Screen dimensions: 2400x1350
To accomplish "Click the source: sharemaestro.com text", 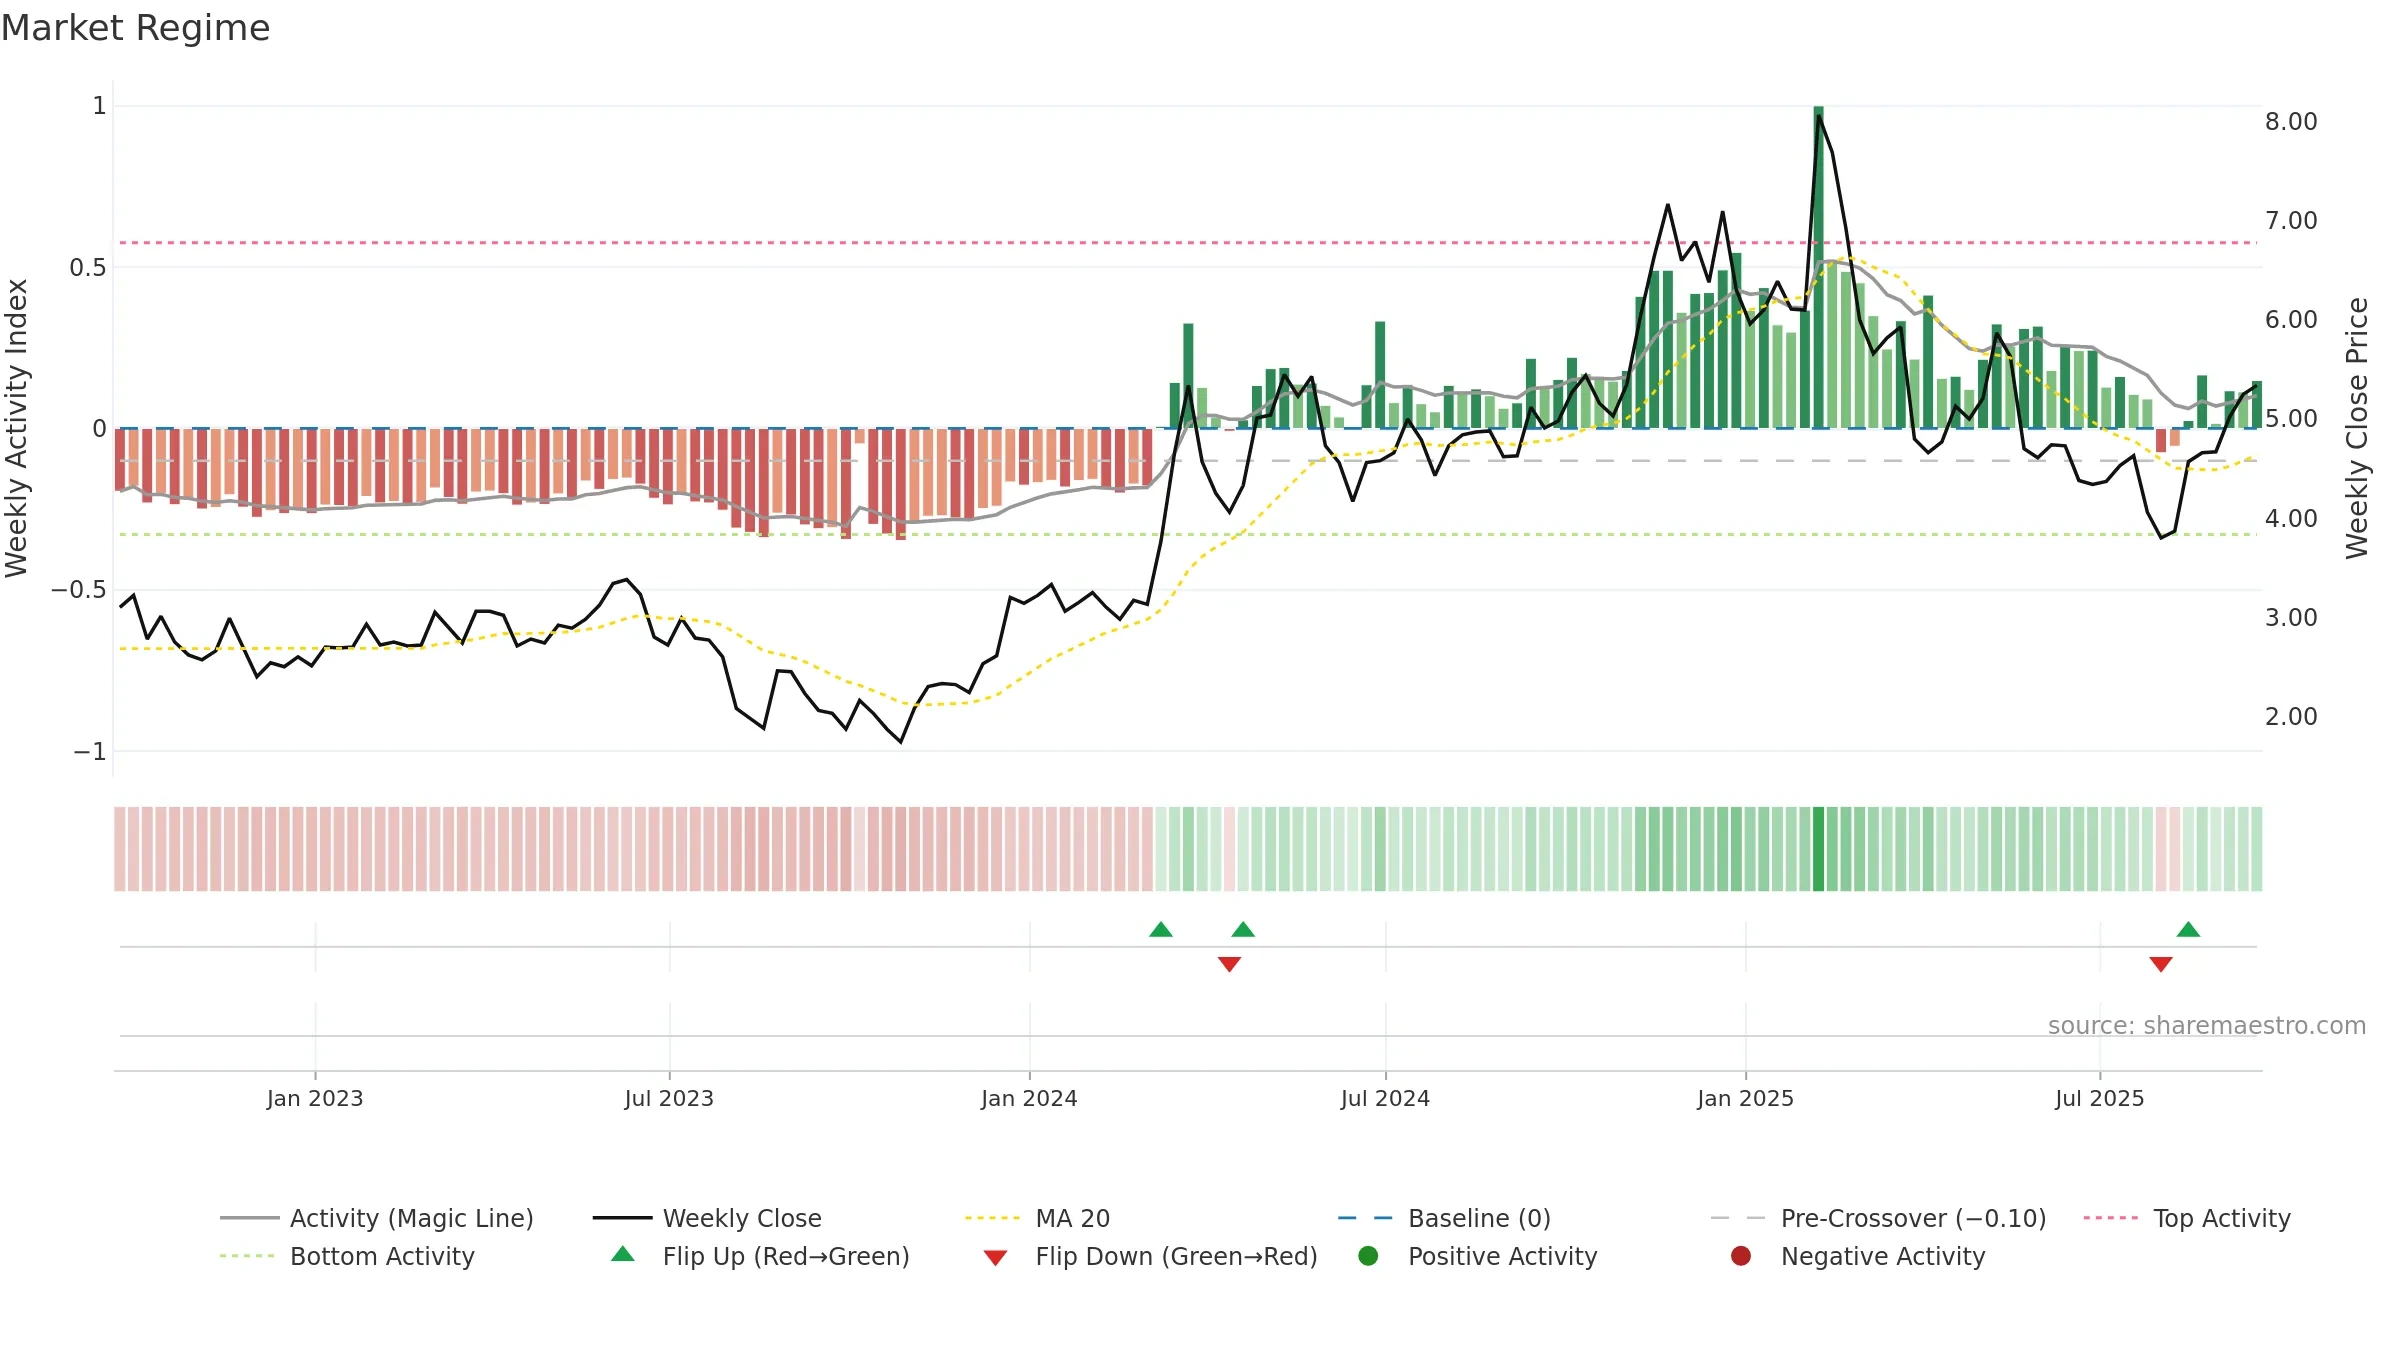I will tap(2207, 1026).
